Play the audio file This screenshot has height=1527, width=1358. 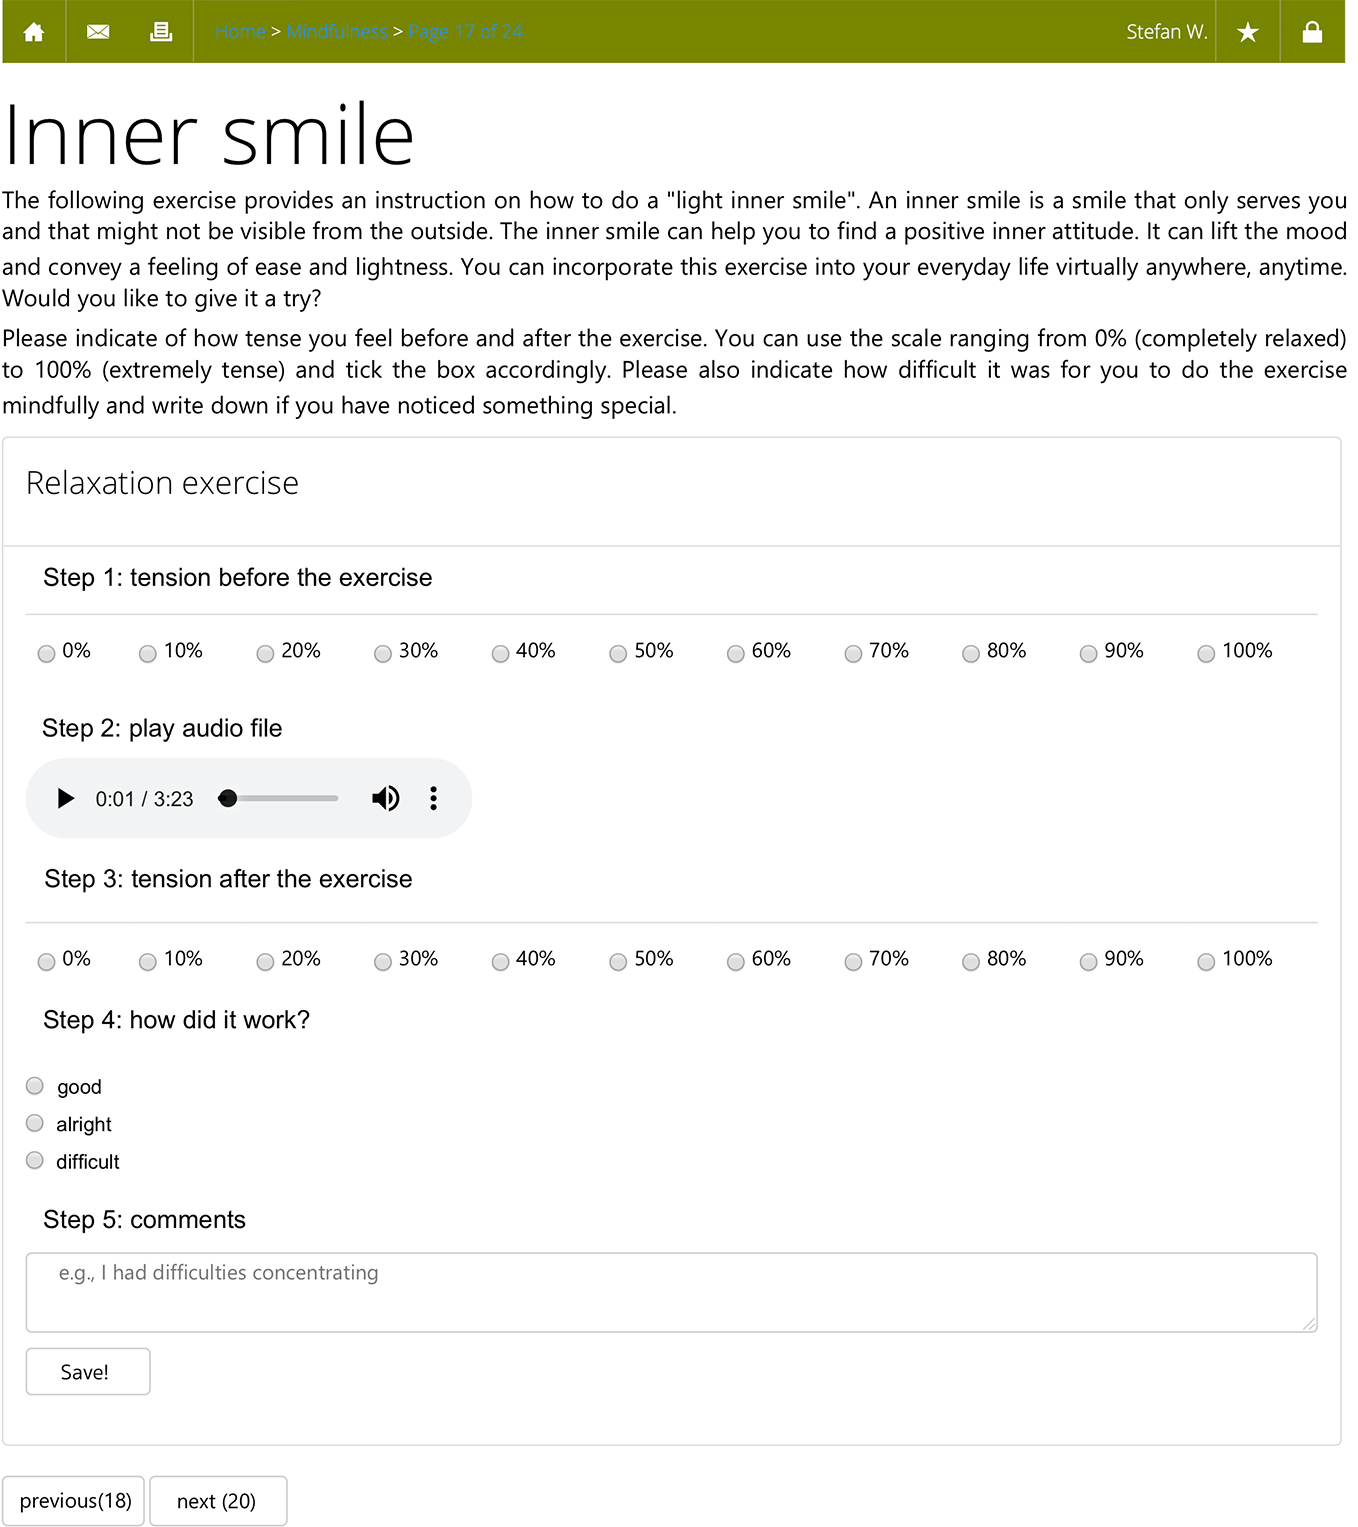tap(66, 798)
